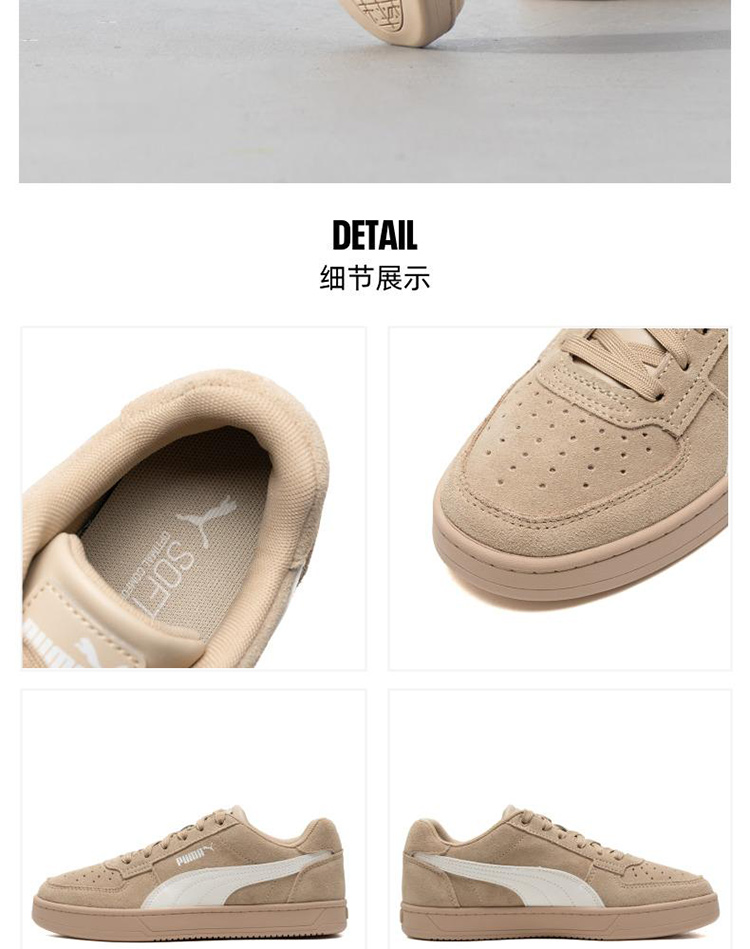The height and width of the screenshot is (949, 750).
Task: Click the bold DETAIL heading
Action: 375,235
